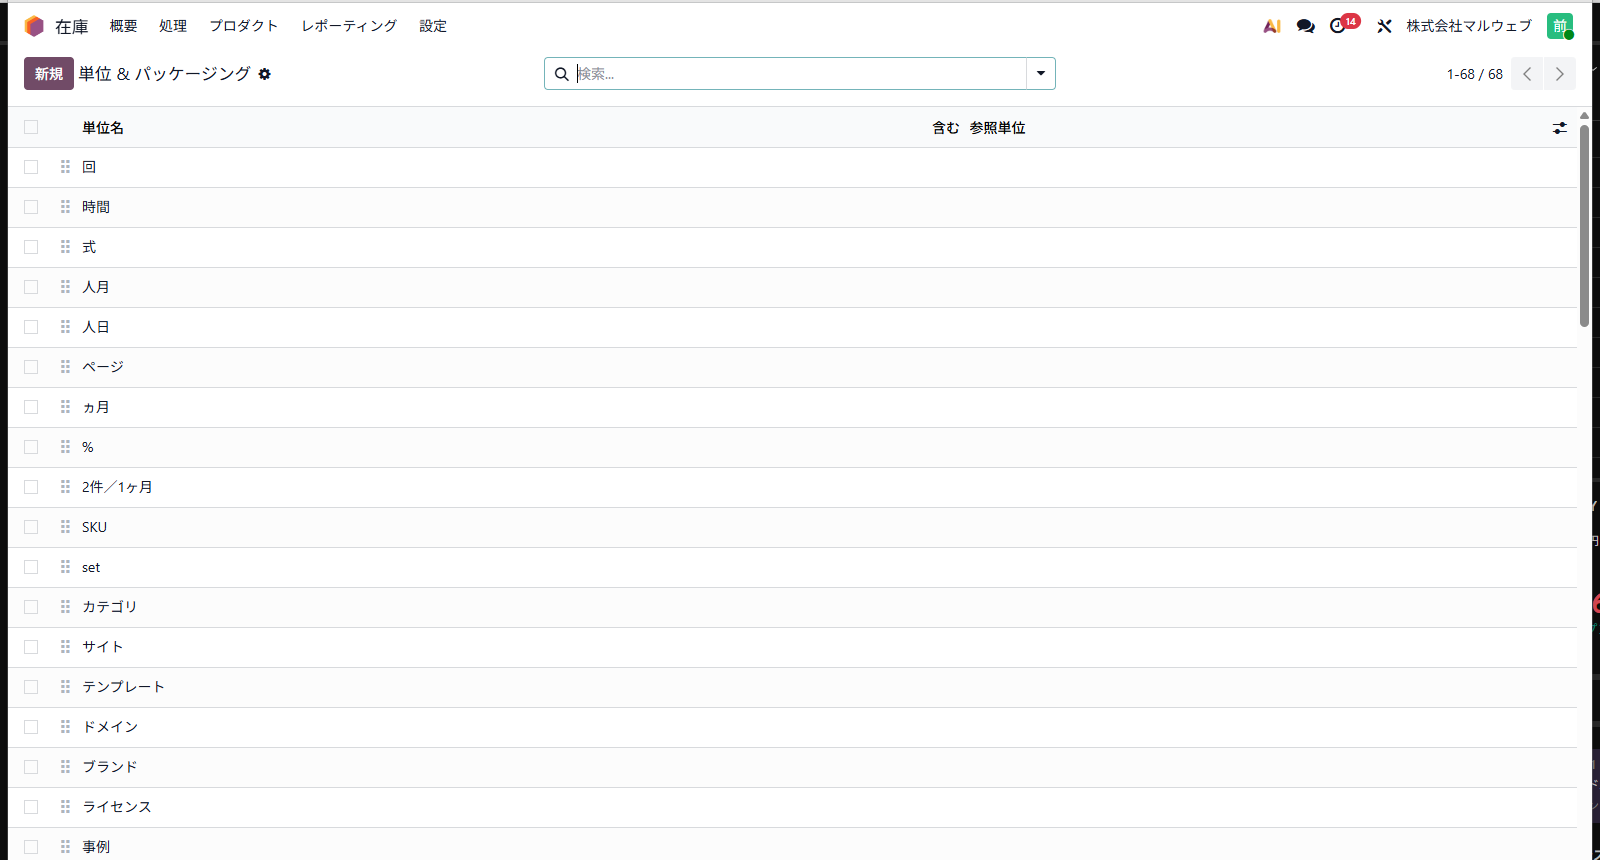Open the 株式会社マルウェブ company switcher
The width and height of the screenshot is (1600, 860).
point(1469,26)
